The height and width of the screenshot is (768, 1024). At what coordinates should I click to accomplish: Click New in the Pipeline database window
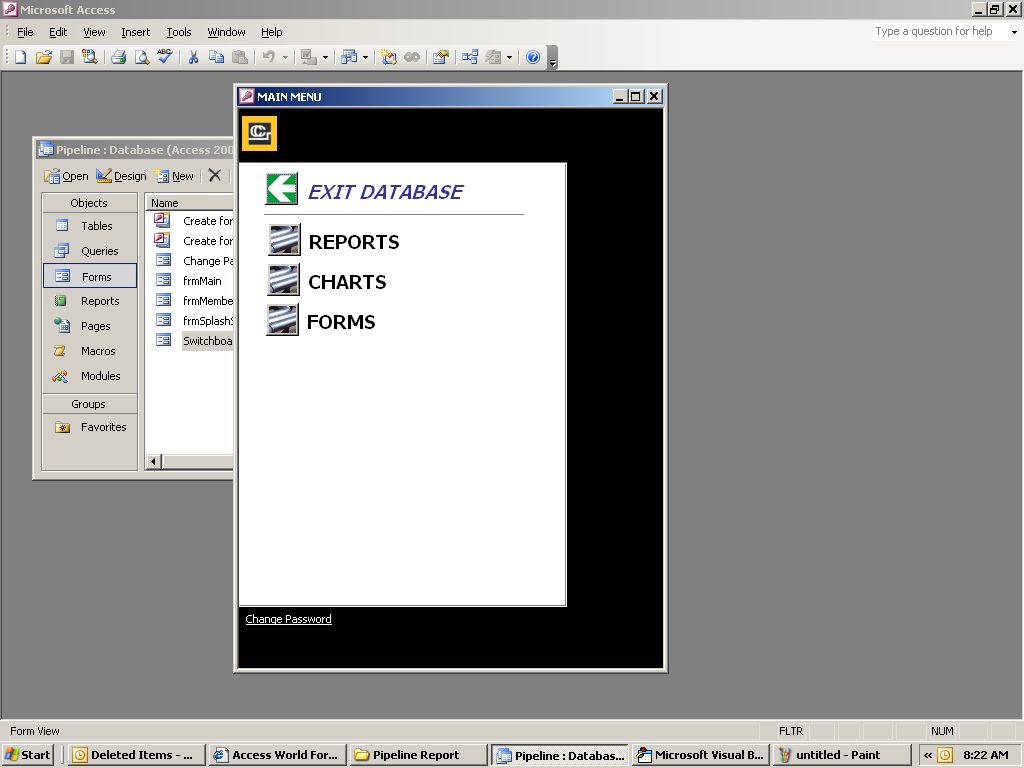(x=174, y=176)
